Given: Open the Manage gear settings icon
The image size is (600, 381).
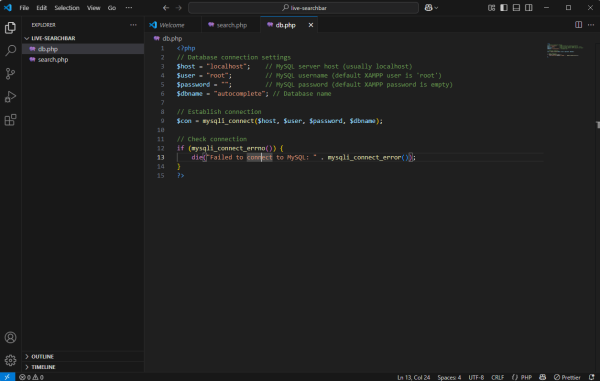Looking at the screenshot, I should pos(10,360).
